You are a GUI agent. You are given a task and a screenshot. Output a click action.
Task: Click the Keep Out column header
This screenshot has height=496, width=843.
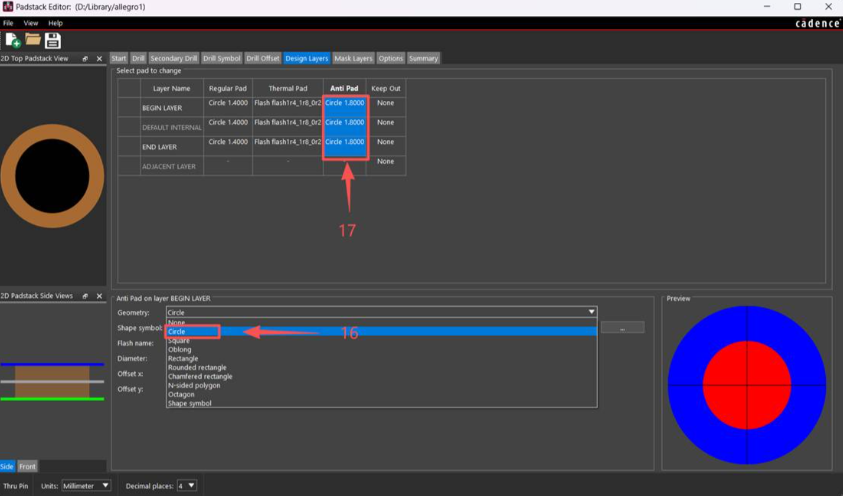tap(385, 88)
